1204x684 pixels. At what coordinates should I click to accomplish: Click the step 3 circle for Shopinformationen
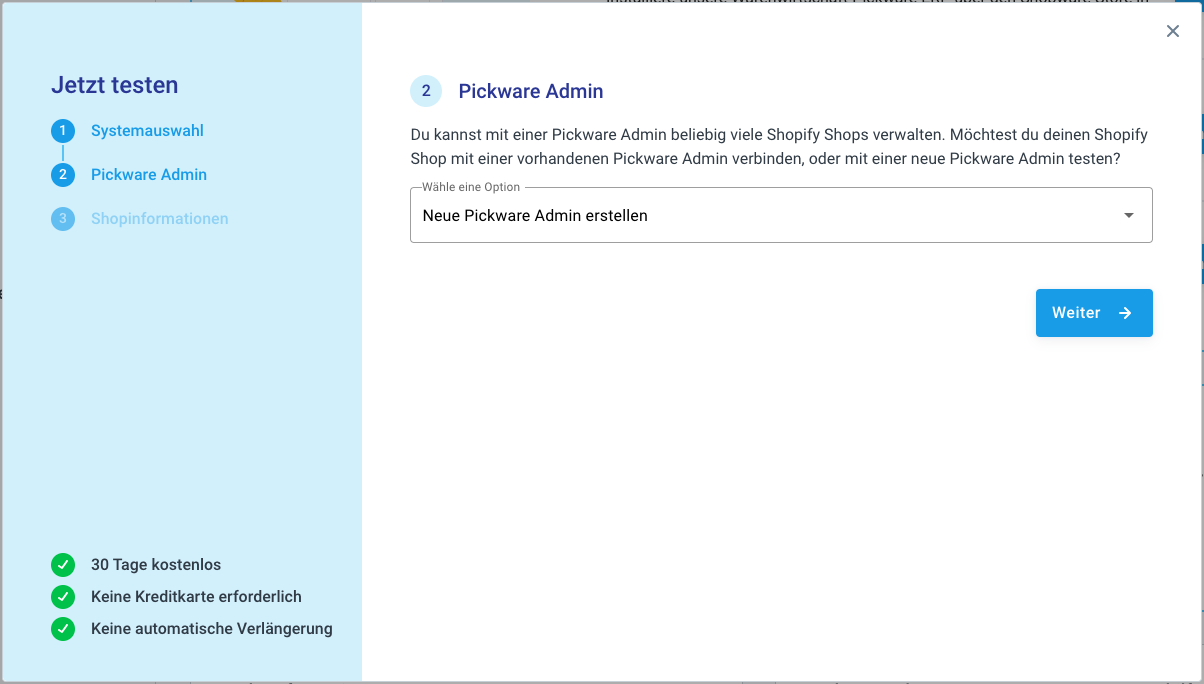coord(63,218)
